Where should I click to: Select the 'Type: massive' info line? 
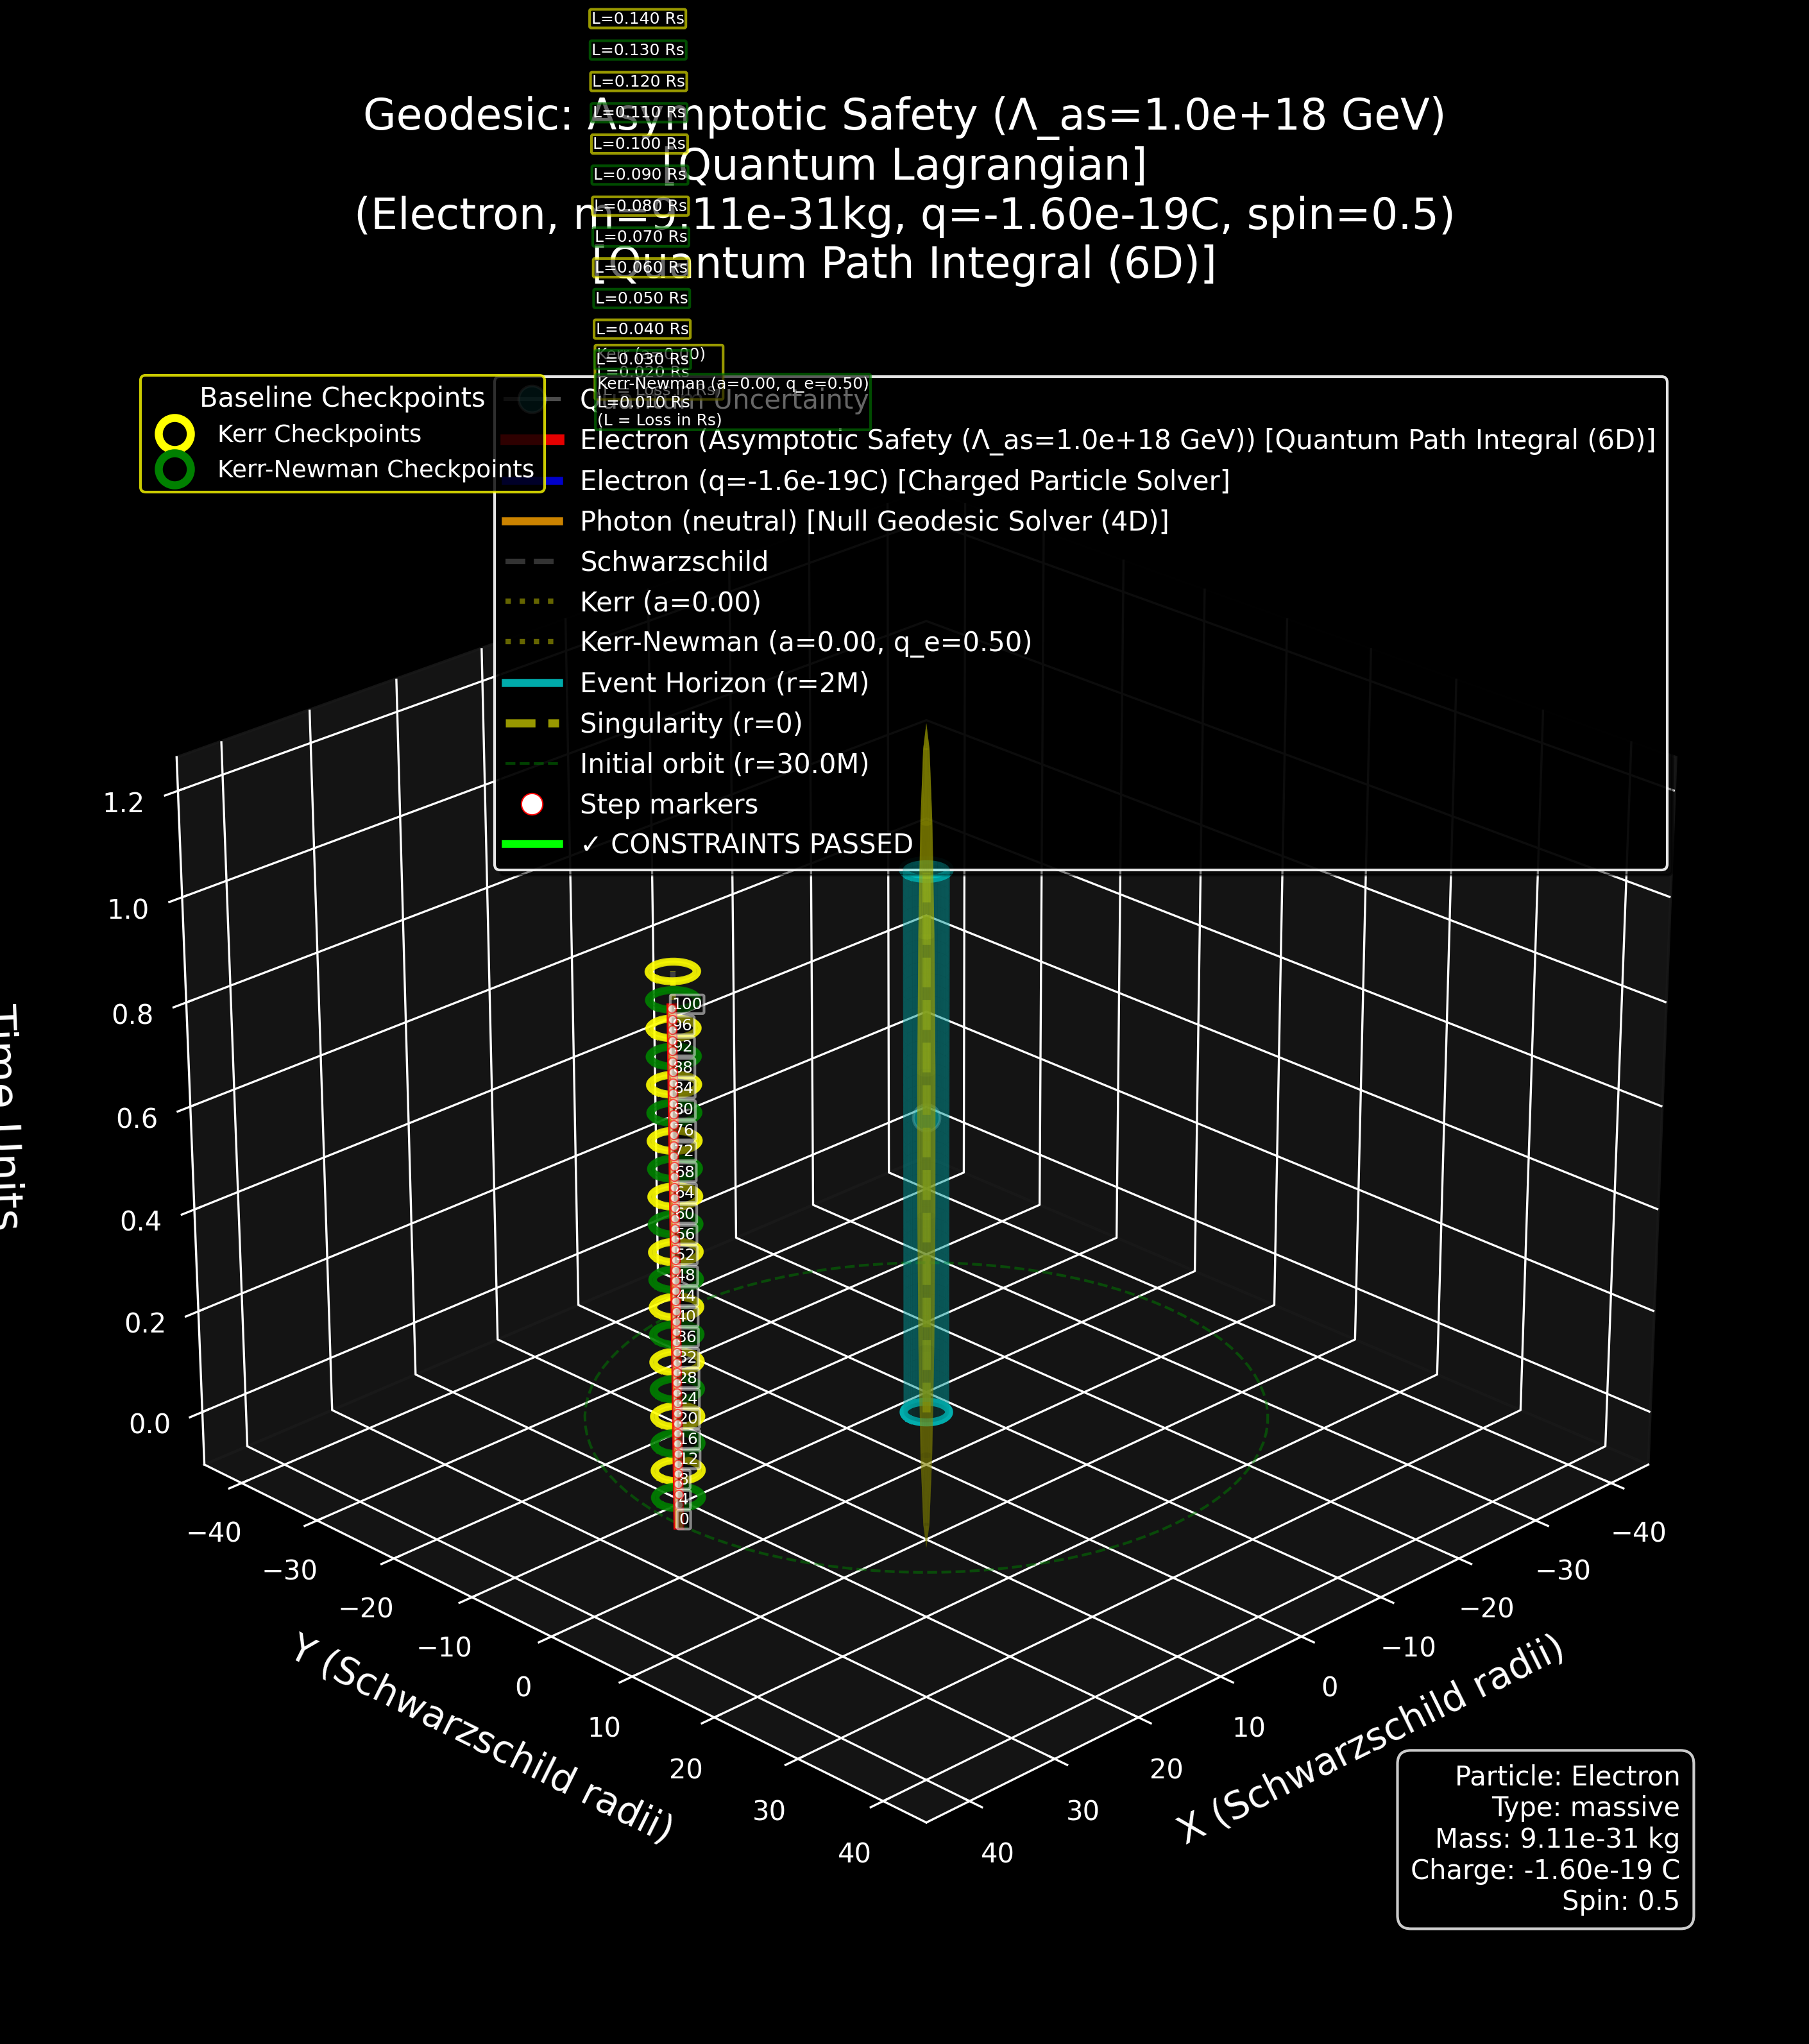1585,1807
